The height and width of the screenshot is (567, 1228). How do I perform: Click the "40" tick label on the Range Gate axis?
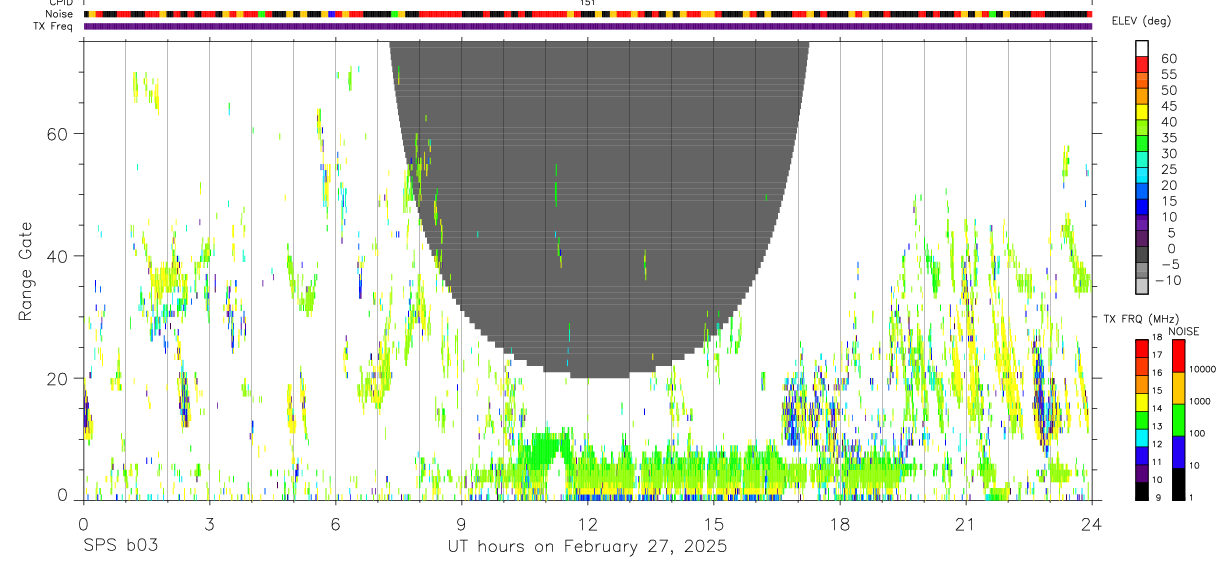tap(57, 256)
